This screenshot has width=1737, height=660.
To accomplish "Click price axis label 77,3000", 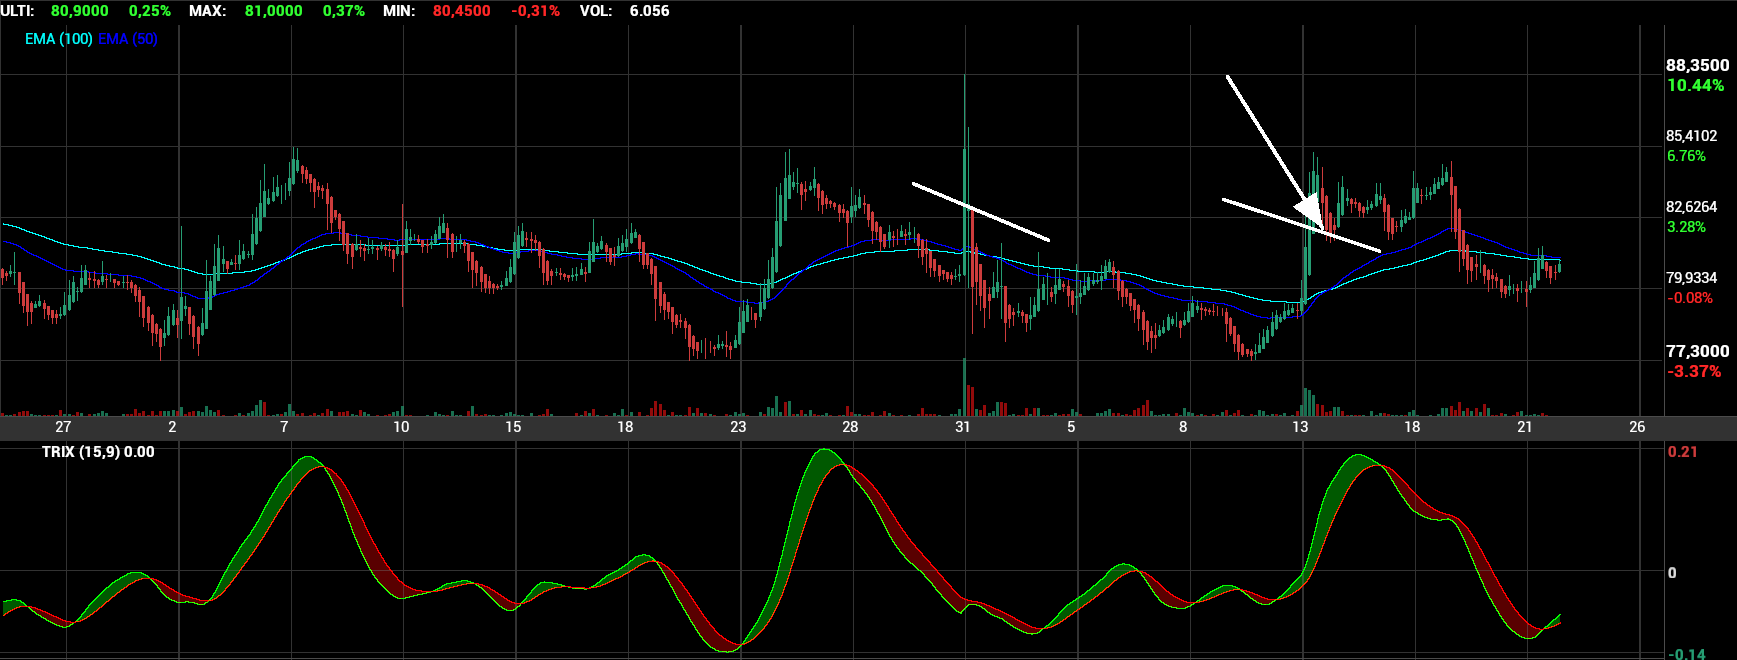I will tap(1697, 351).
